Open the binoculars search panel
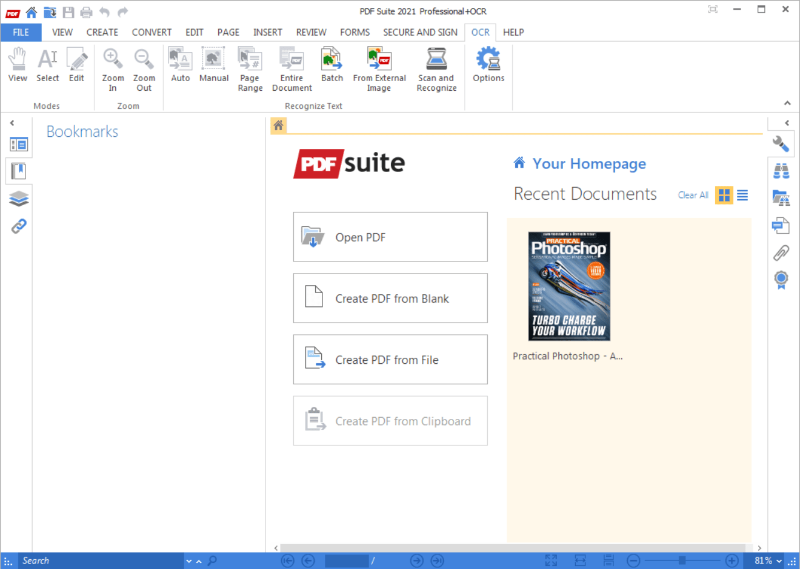Screen dimensions: 800x569 coord(781,171)
